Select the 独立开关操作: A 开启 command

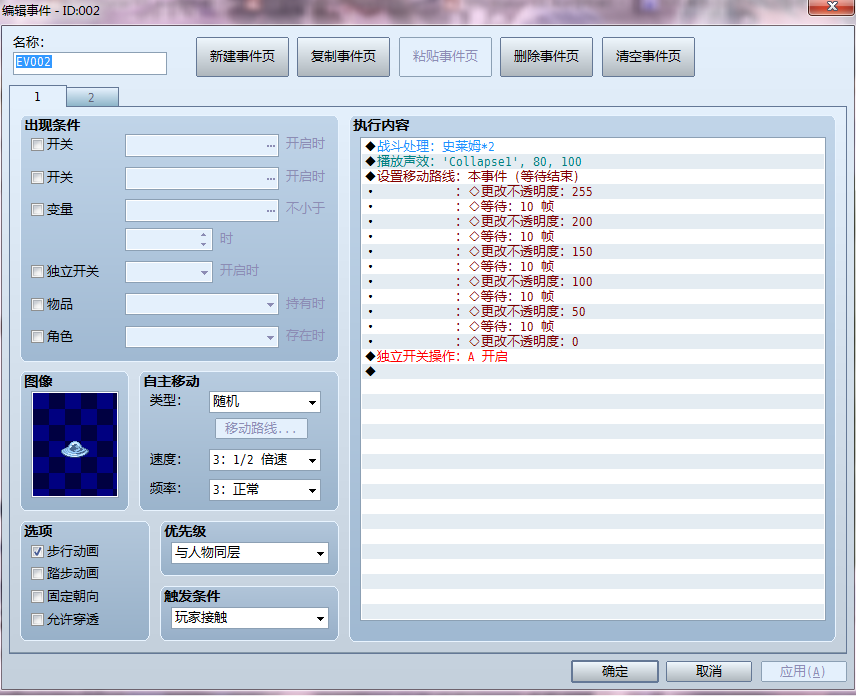(x=593, y=356)
